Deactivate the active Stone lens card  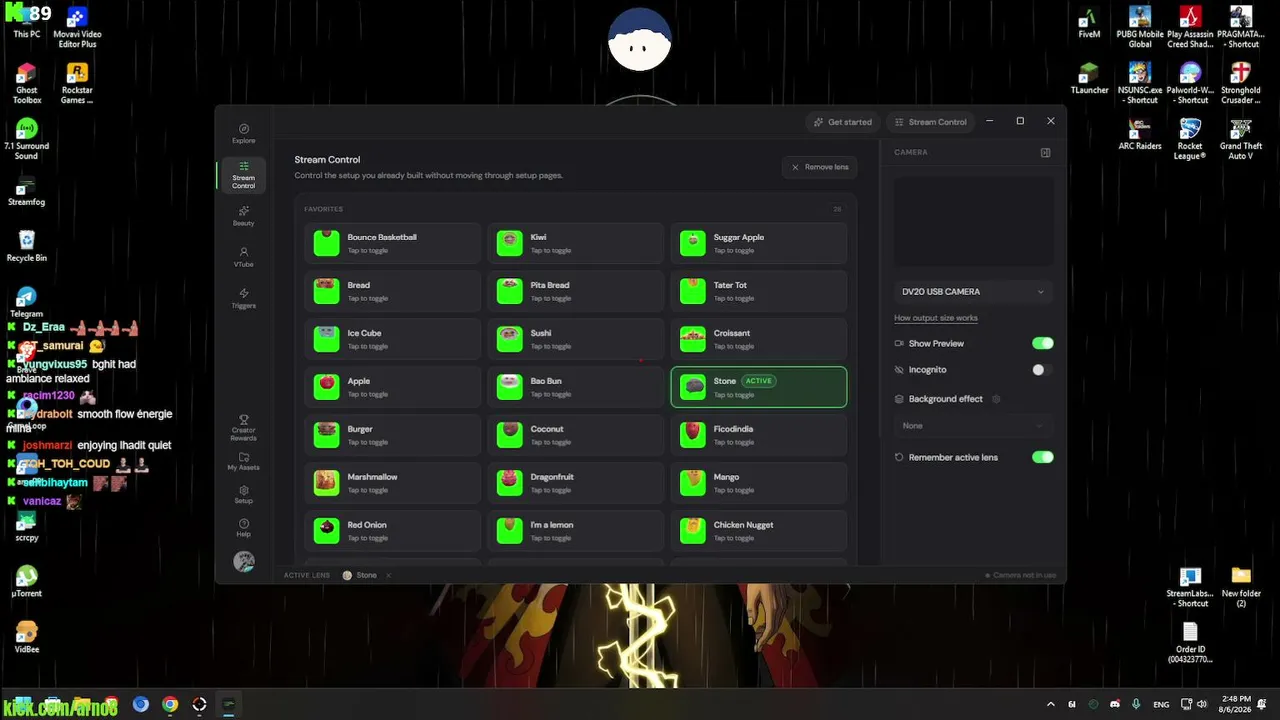[759, 387]
